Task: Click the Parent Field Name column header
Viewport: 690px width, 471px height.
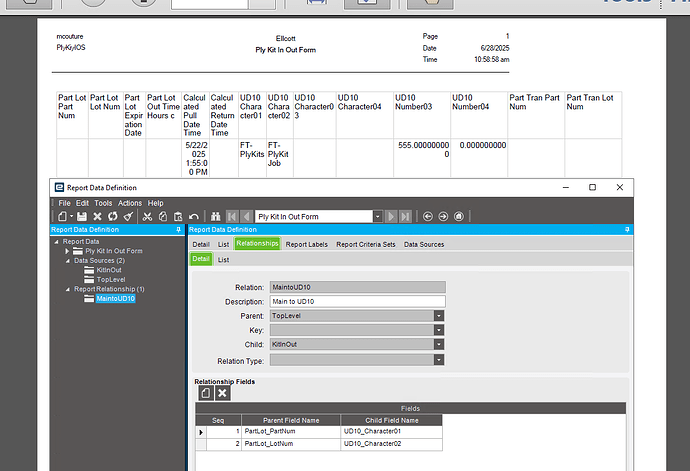Action: click(x=291, y=420)
